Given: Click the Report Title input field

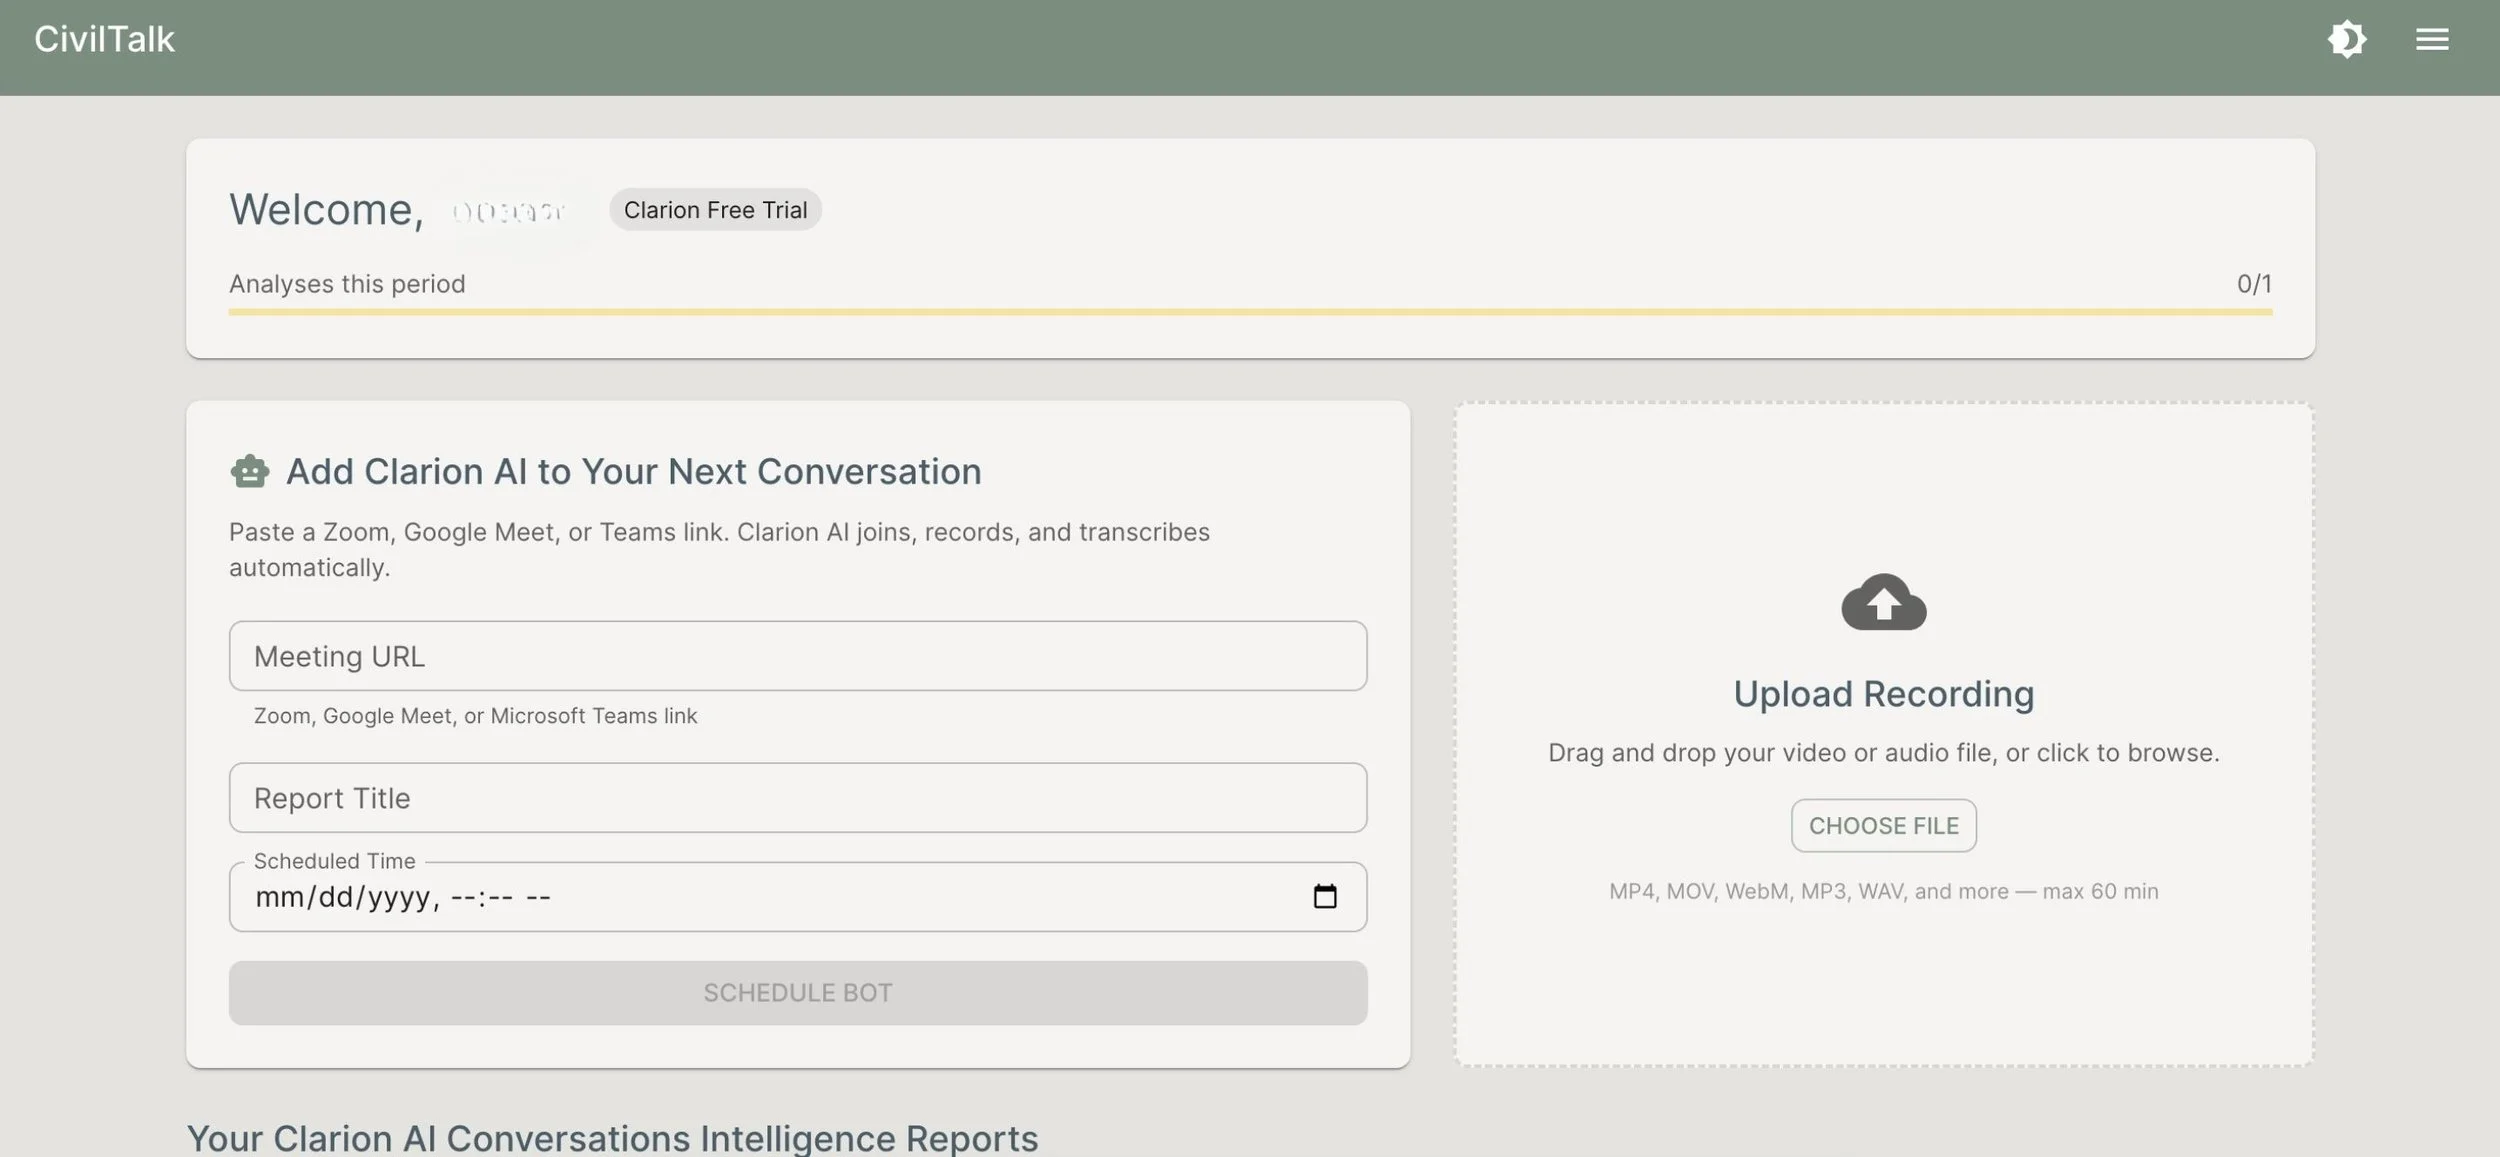Looking at the screenshot, I should tap(797, 798).
